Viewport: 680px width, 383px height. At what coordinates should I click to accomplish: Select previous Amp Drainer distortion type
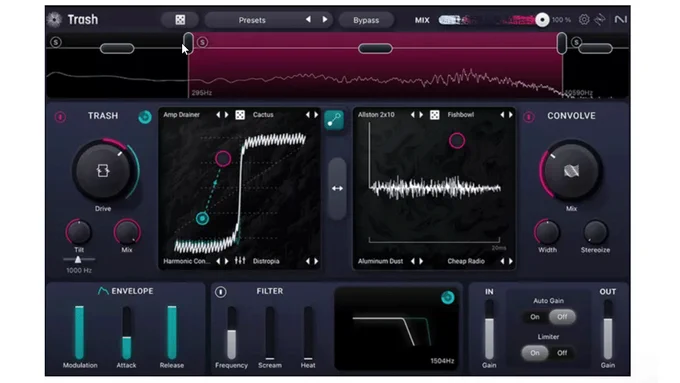tap(218, 115)
